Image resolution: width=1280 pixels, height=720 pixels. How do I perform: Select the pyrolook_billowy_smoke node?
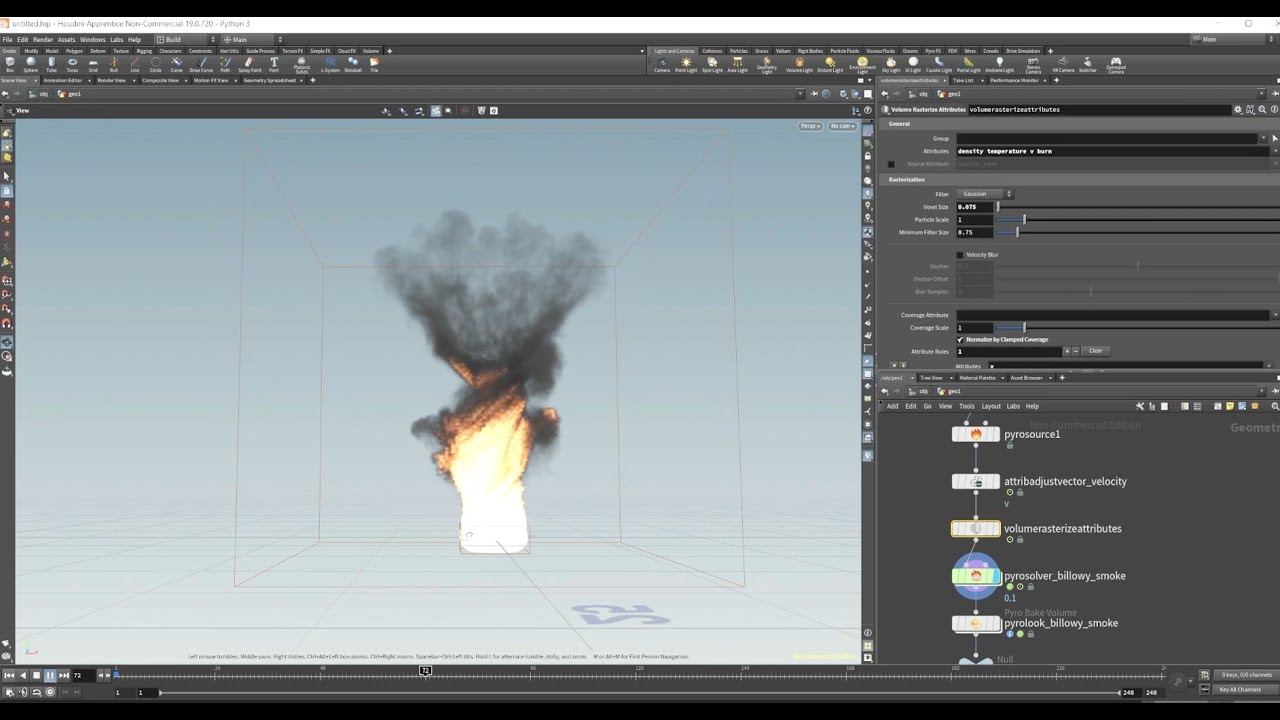[x=976, y=623]
